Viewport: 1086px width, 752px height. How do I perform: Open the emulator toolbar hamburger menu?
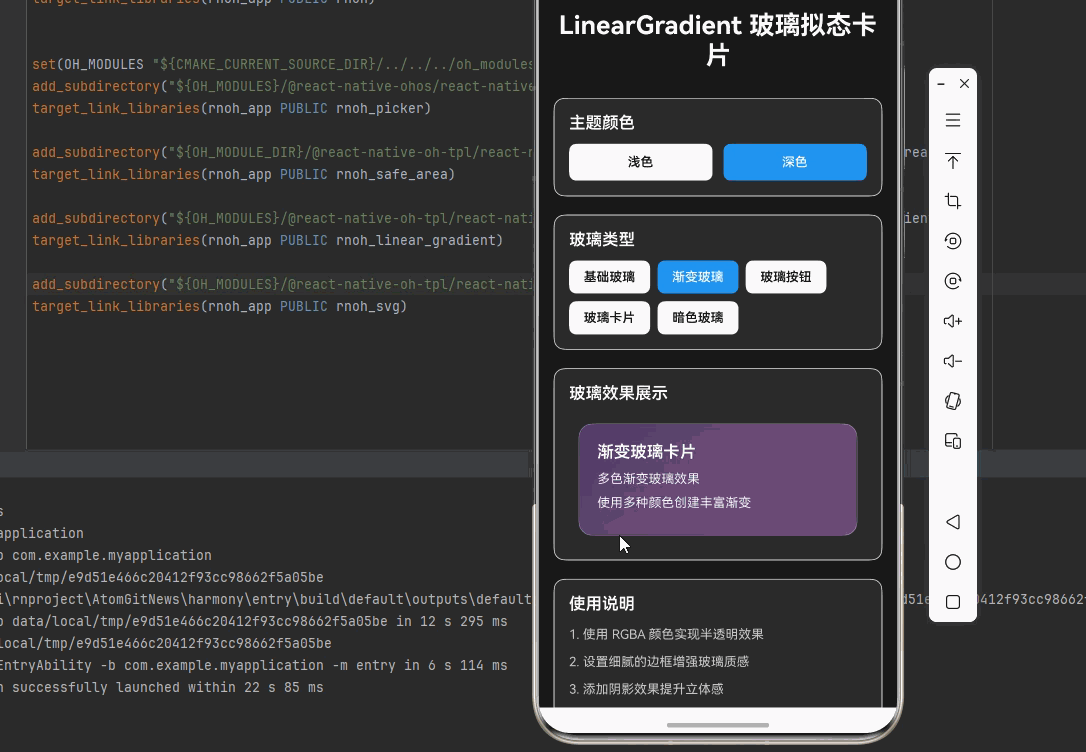(953, 120)
